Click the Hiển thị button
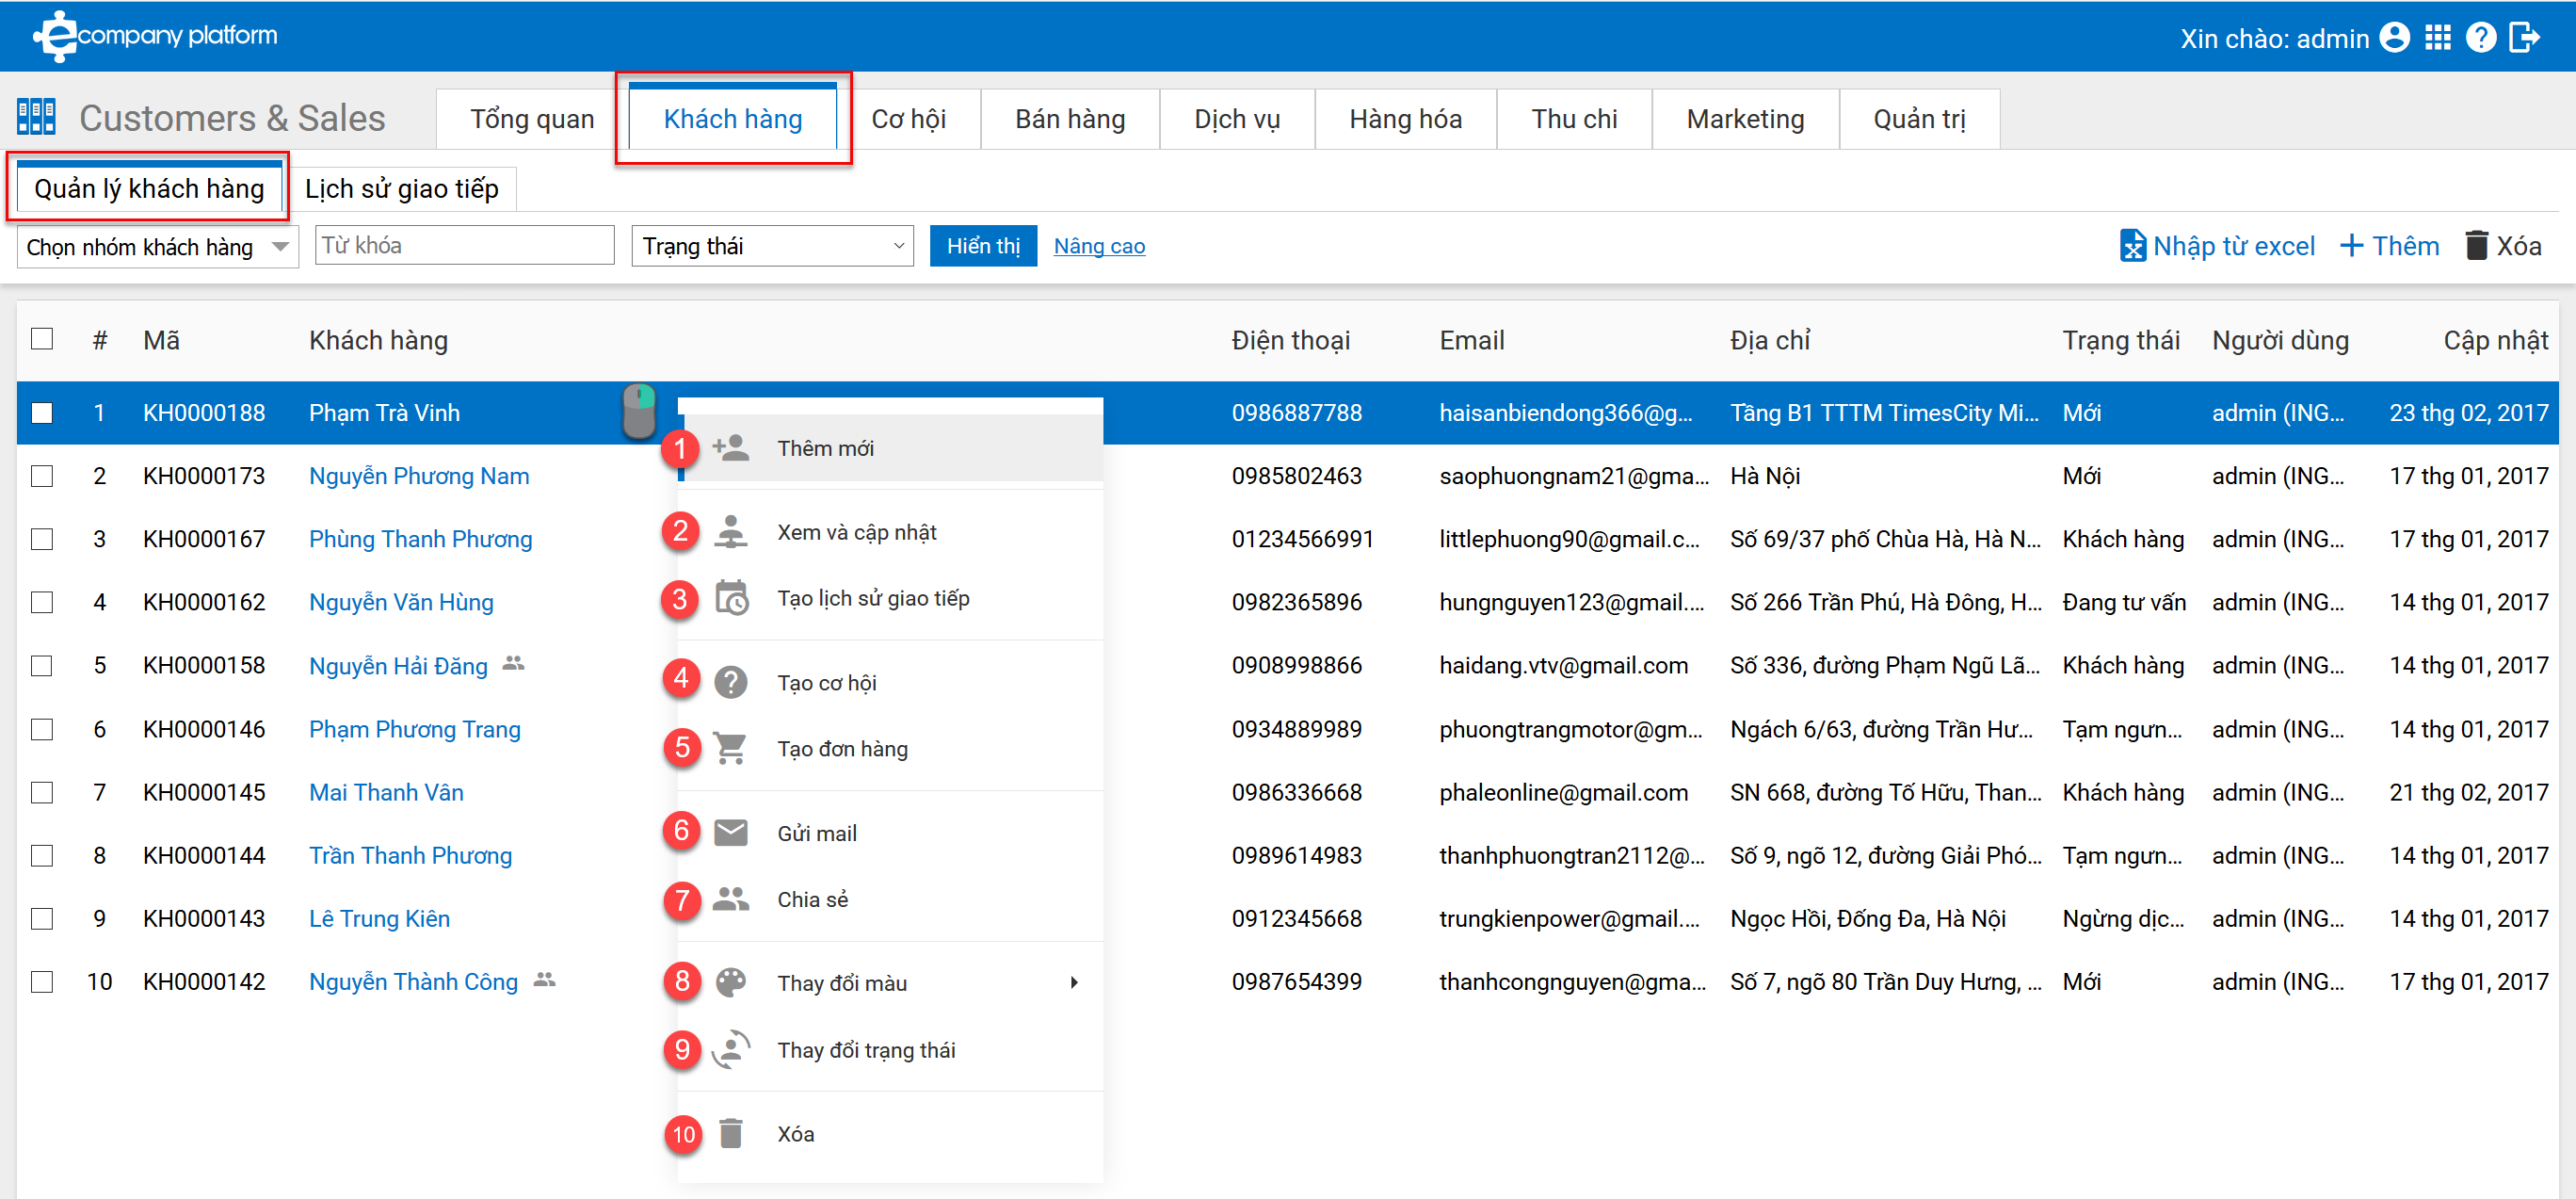This screenshot has width=2576, height=1199. (983, 246)
